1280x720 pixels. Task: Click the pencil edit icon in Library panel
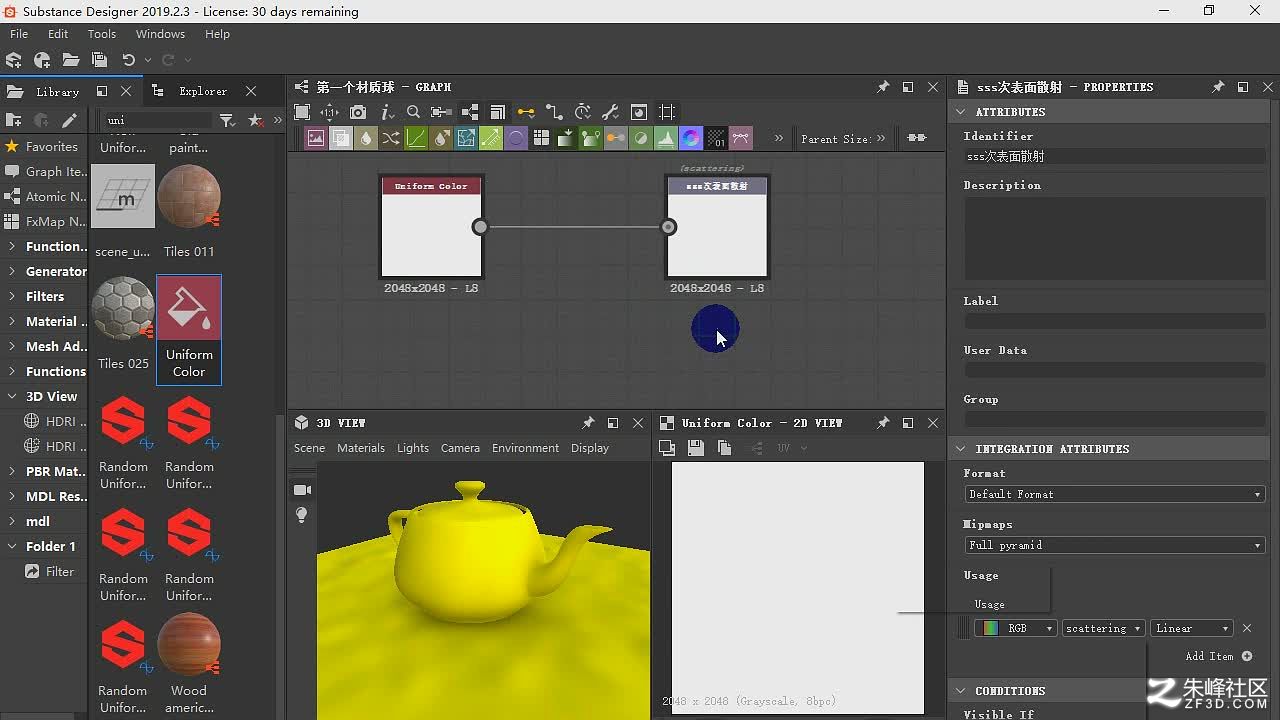click(69, 120)
